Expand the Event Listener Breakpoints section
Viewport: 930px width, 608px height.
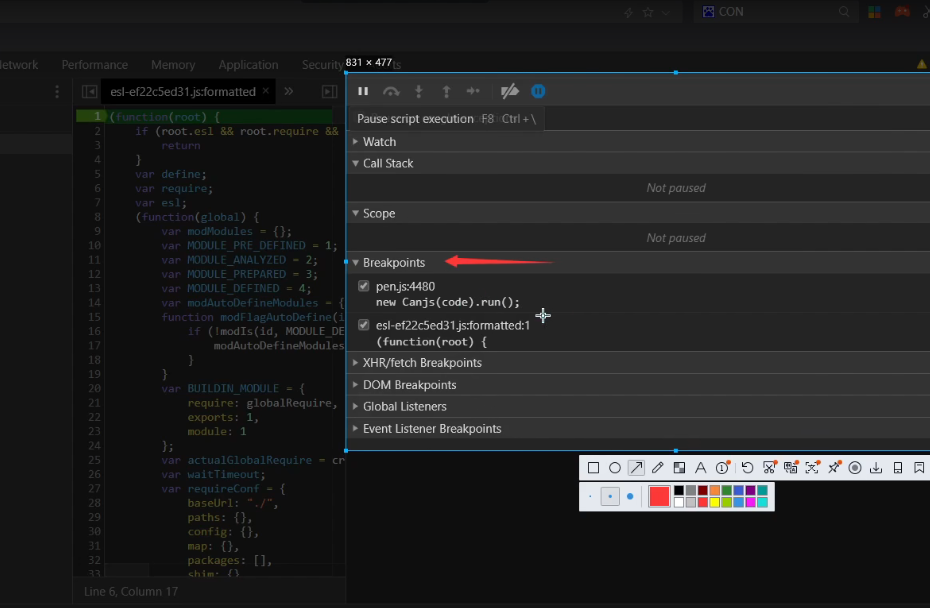click(x=431, y=429)
